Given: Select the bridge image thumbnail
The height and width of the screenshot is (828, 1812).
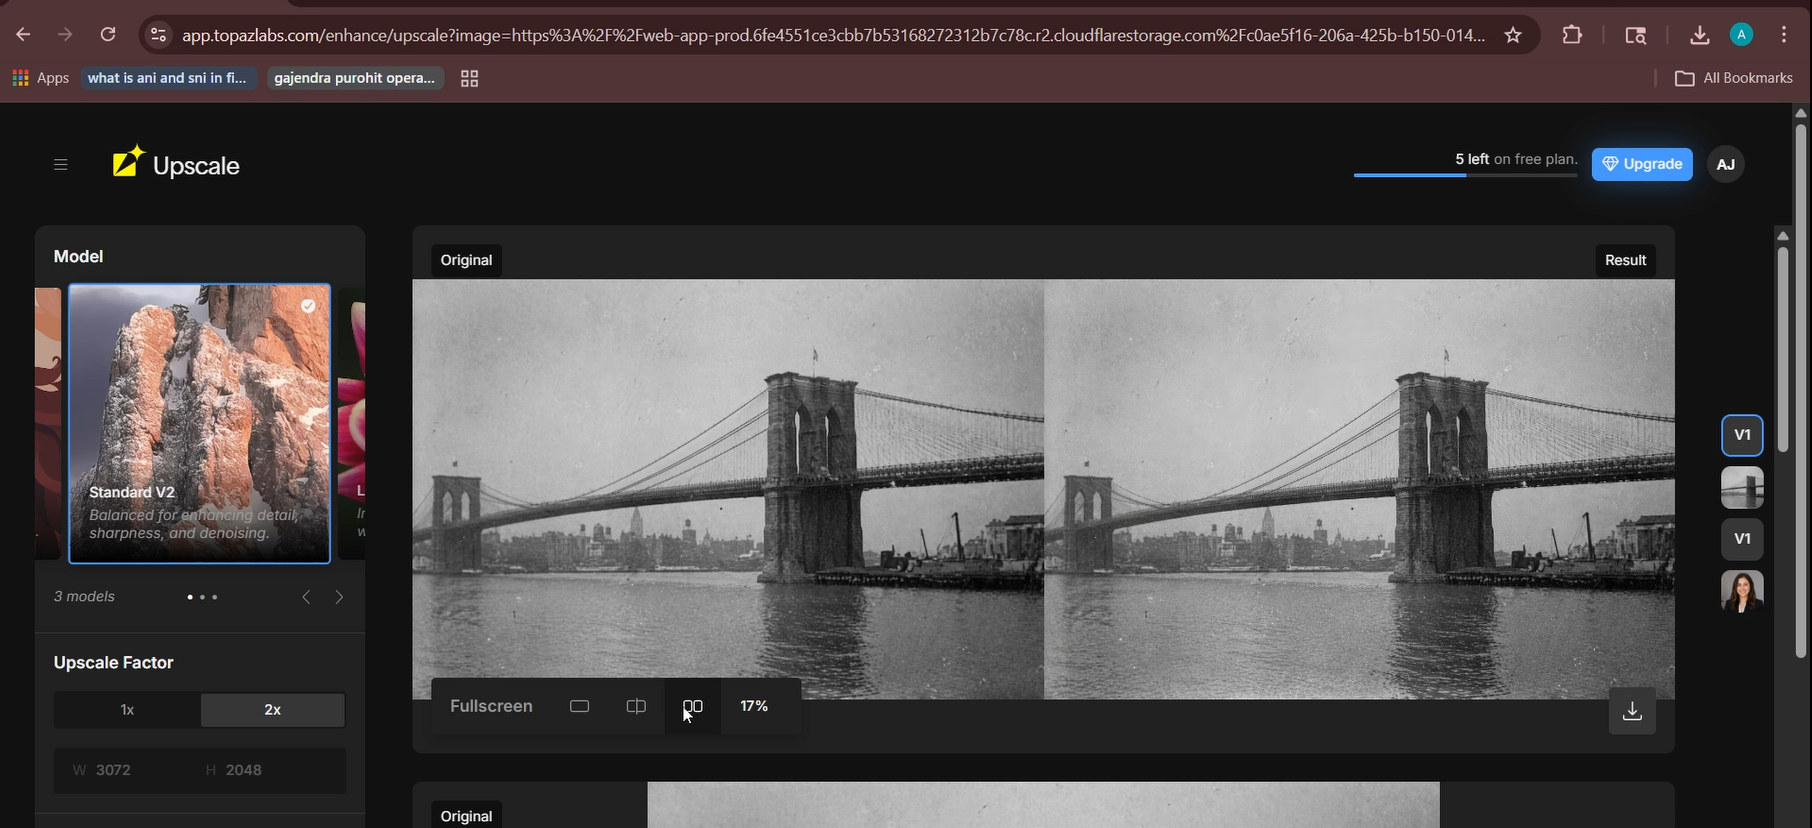Looking at the screenshot, I should (1742, 487).
